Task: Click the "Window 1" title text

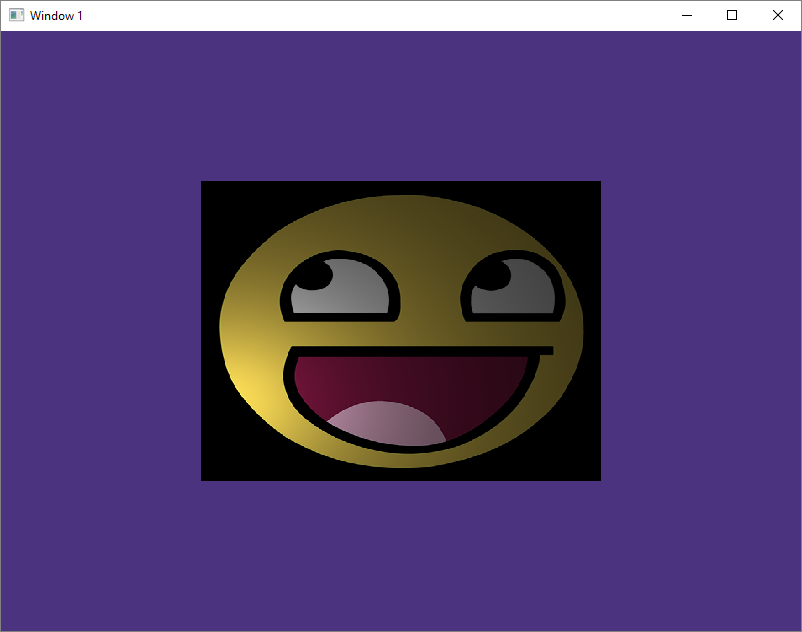Action: click(56, 16)
